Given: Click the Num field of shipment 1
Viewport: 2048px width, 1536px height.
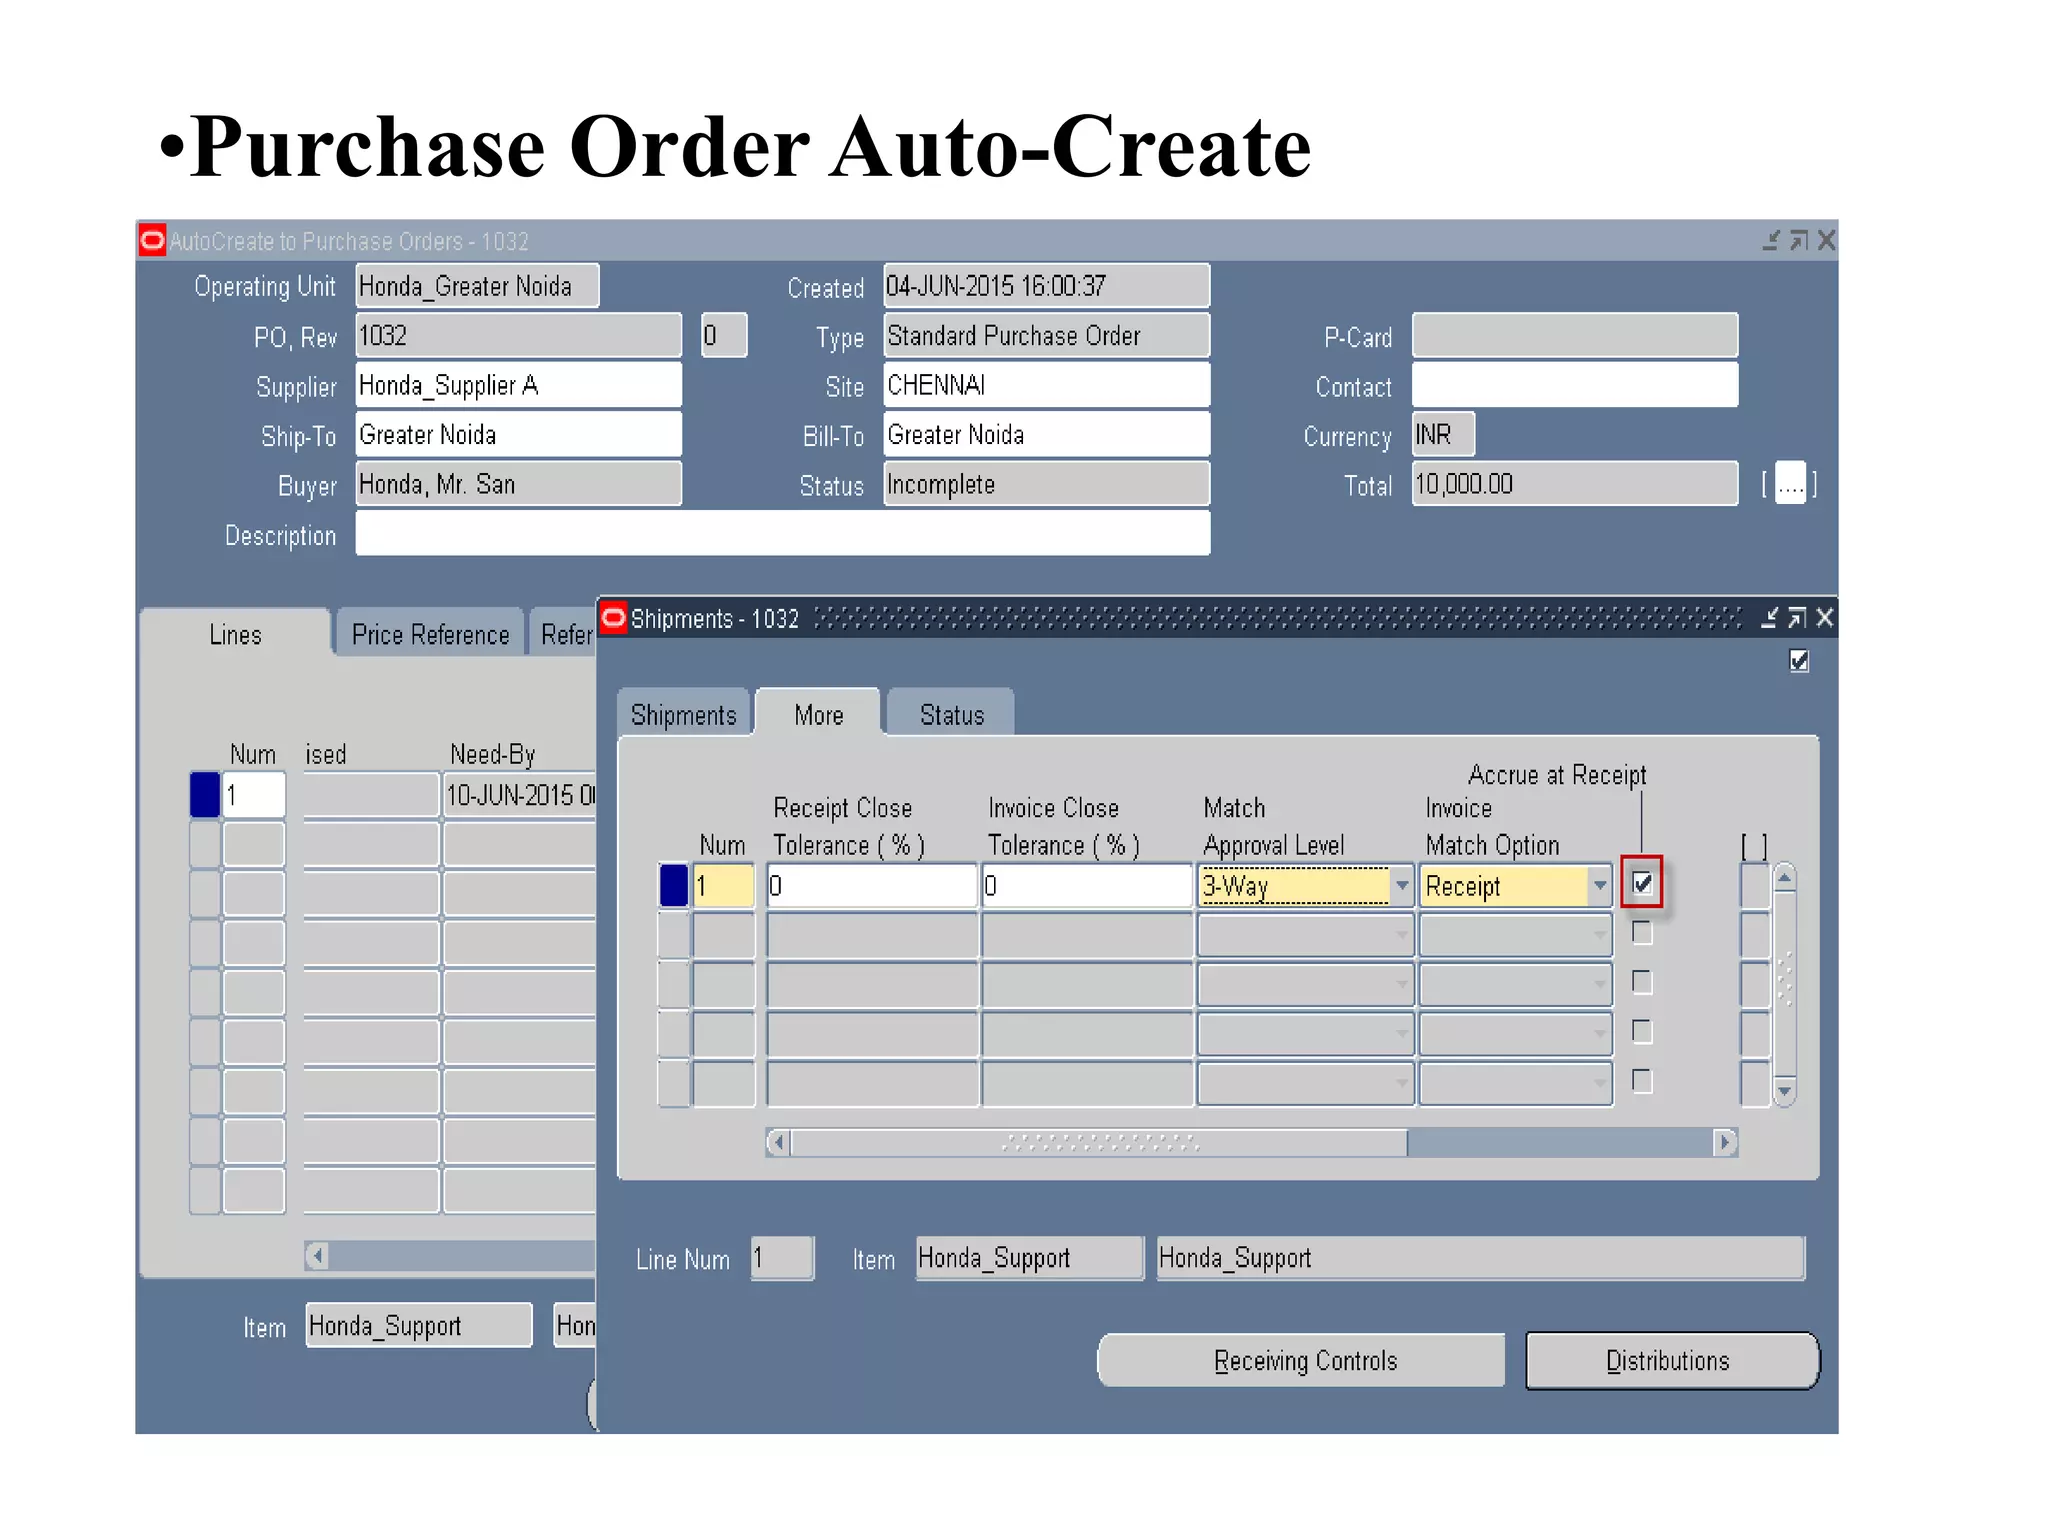Looking at the screenshot, I should point(724,886).
